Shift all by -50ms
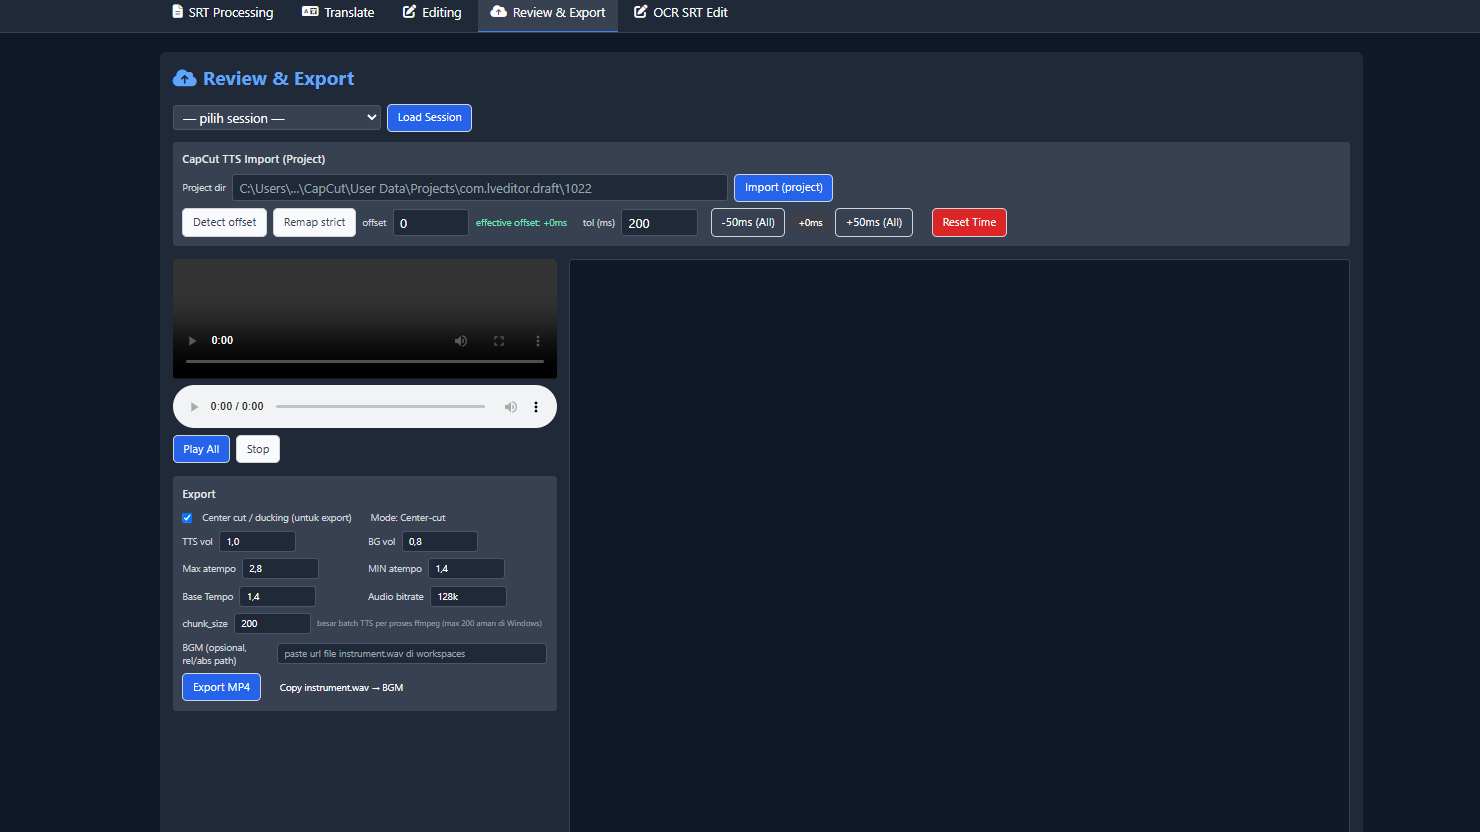 (748, 223)
